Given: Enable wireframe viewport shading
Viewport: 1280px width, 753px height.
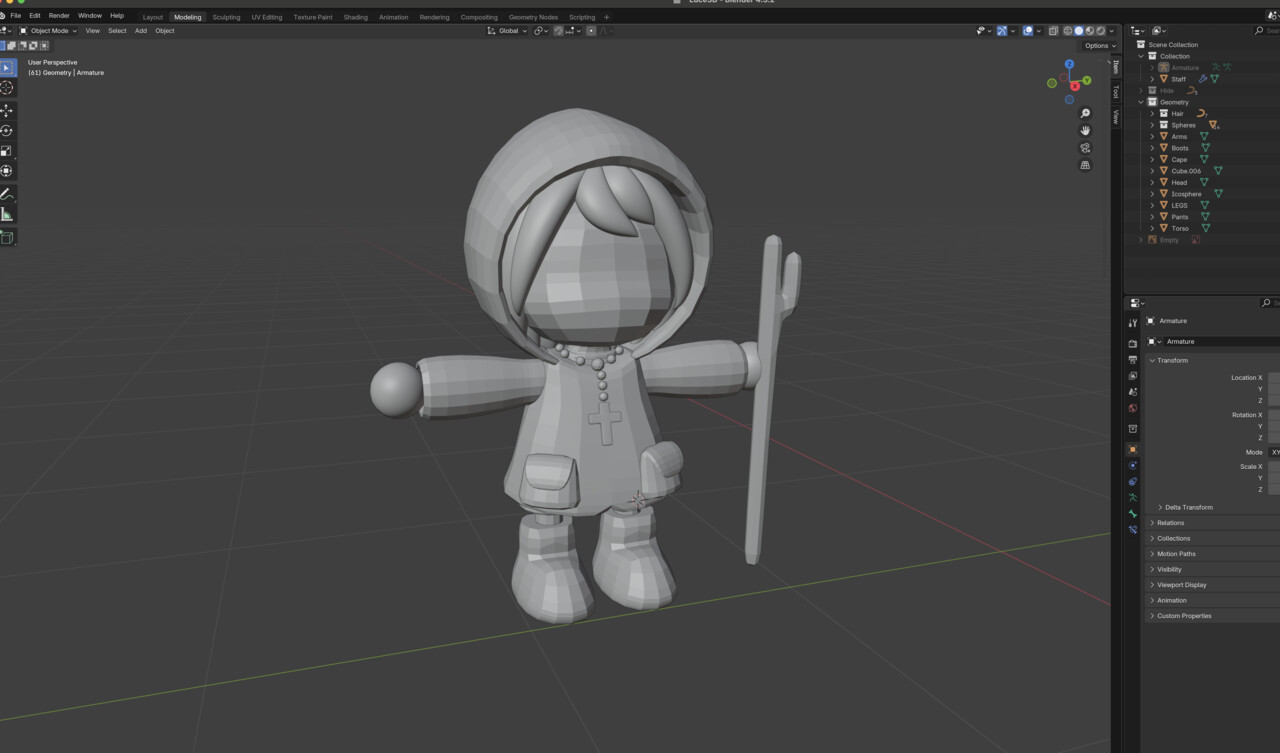Looking at the screenshot, I should click(1068, 31).
